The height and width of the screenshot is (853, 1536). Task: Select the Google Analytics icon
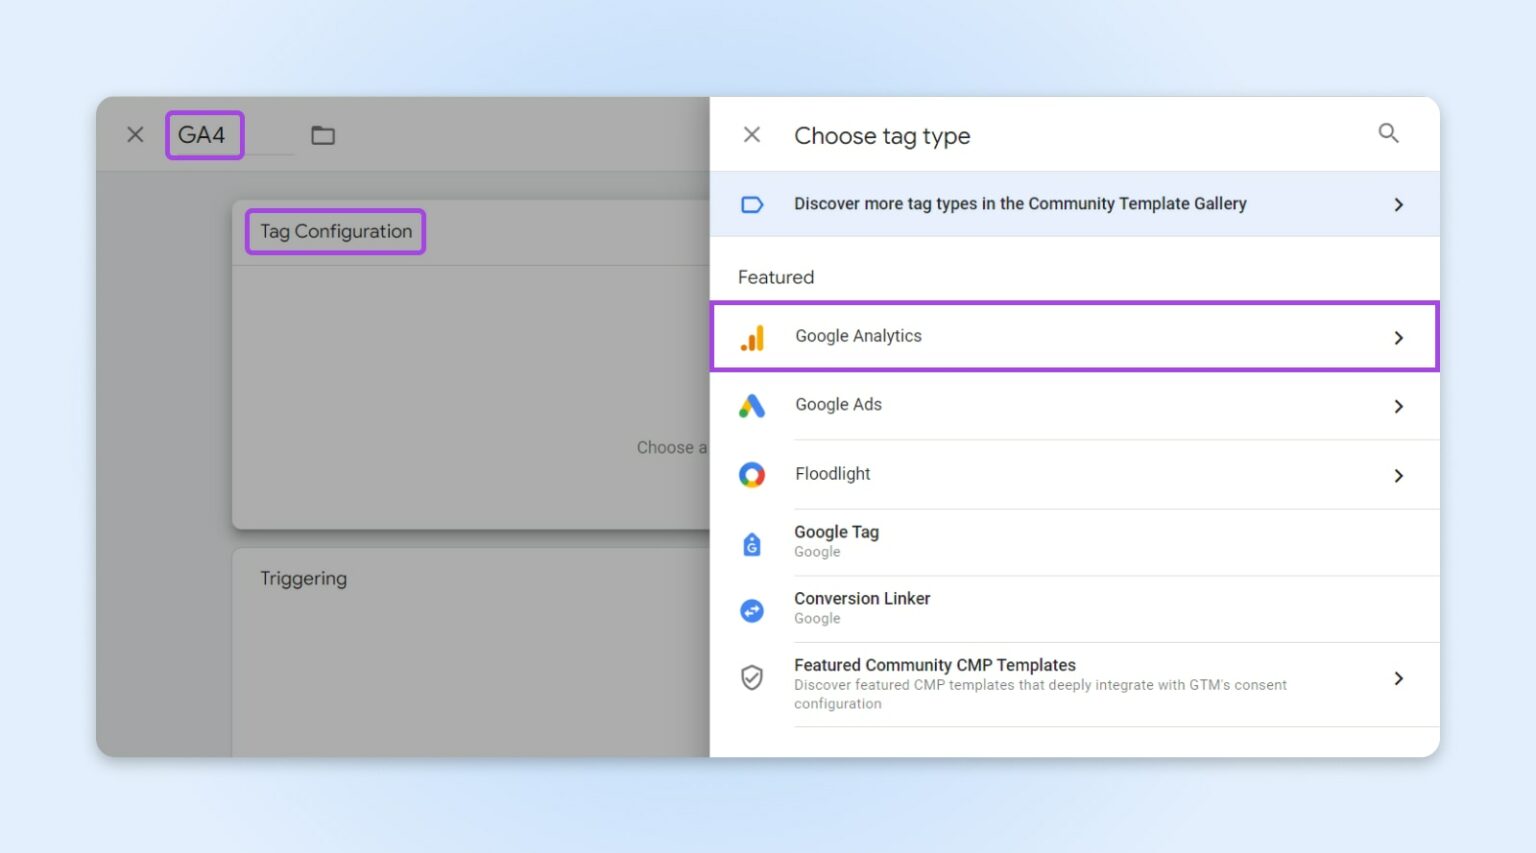point(752,338)
